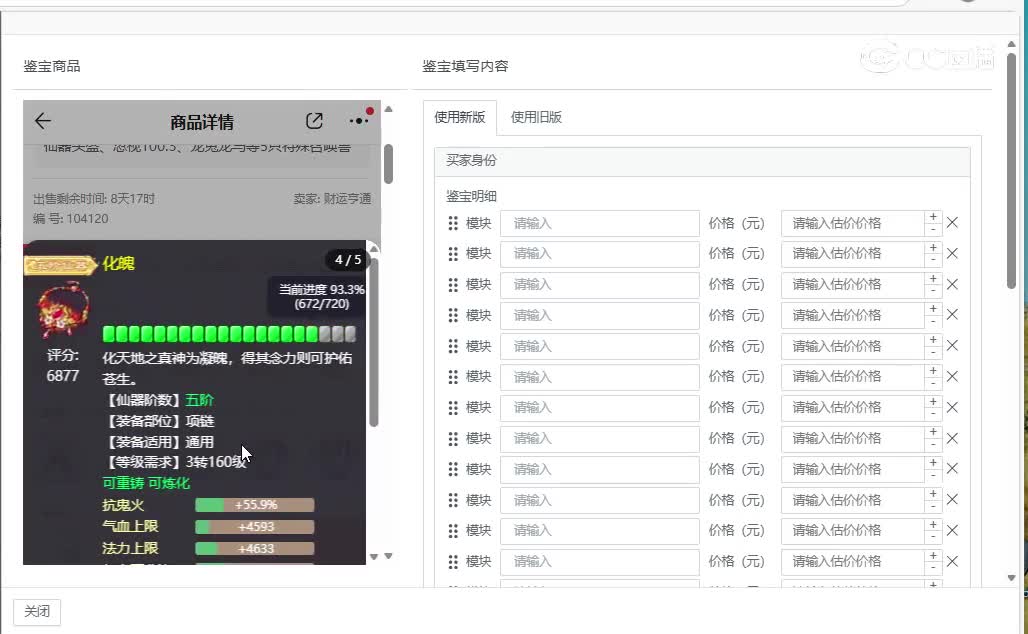Click the X on the last fully visible 模块 row
1028x634 pixels.
coord(952,561)
